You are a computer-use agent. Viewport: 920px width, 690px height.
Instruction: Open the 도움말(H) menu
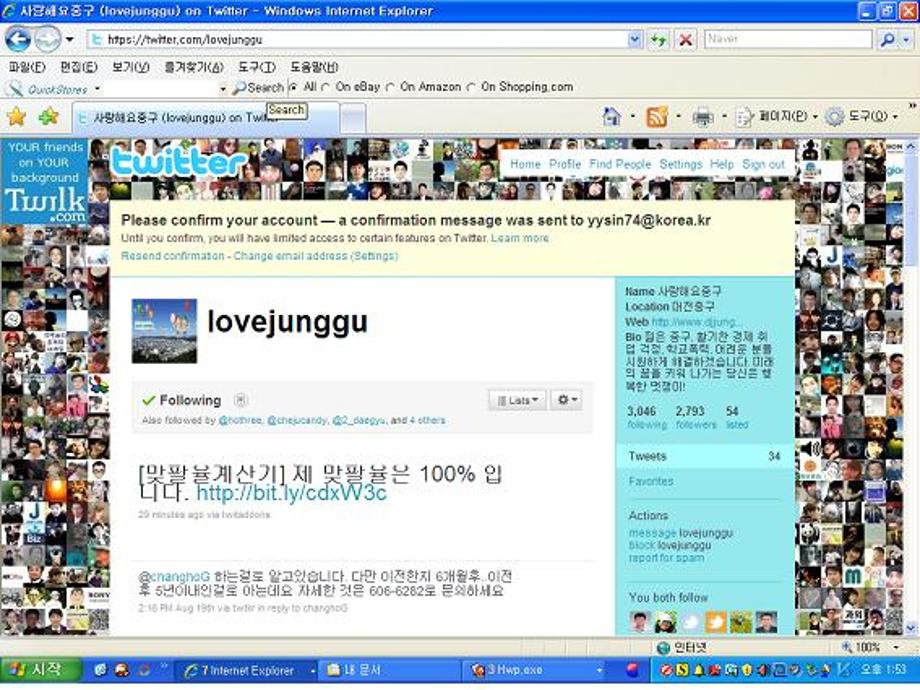tap(314, 67)
